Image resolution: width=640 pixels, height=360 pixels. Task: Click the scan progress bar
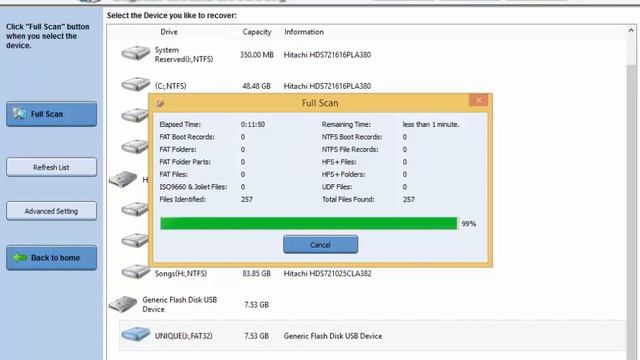coord(309,223)
